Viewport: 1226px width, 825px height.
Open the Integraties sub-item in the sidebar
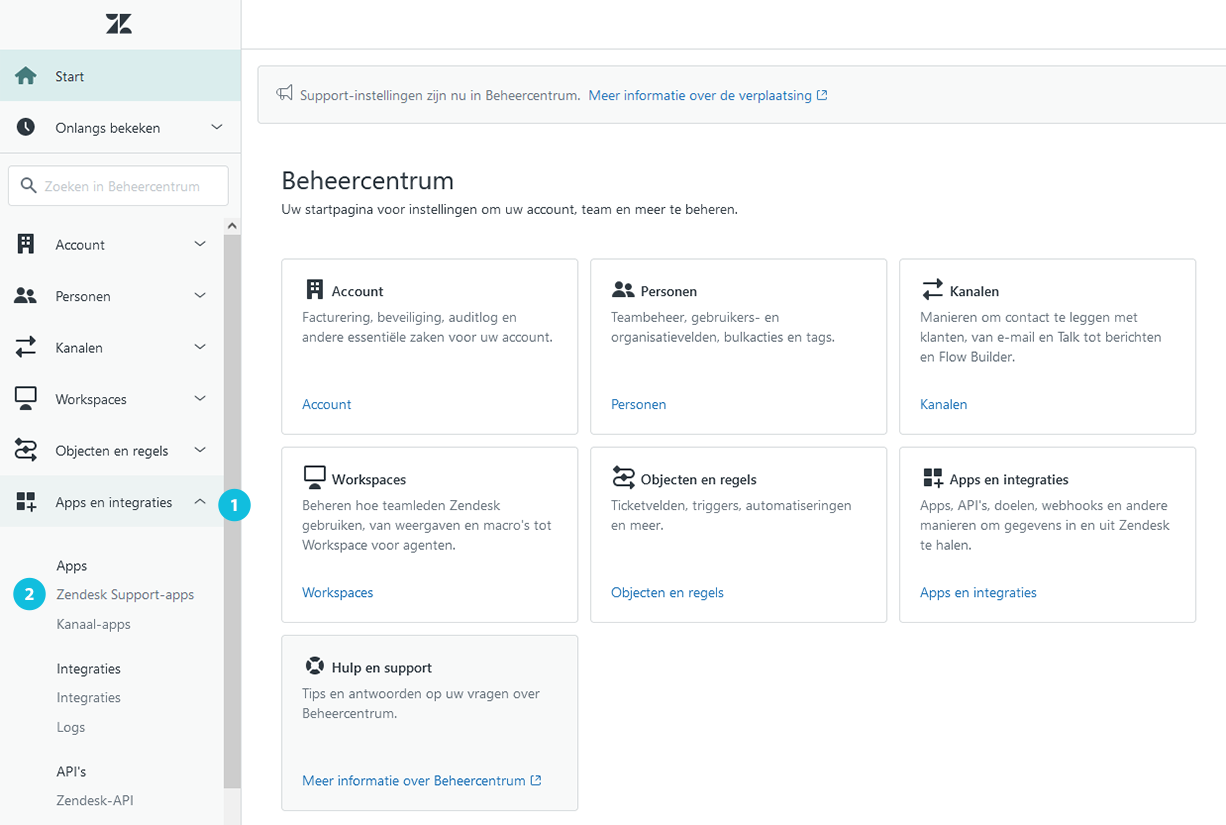pos(89,697)
